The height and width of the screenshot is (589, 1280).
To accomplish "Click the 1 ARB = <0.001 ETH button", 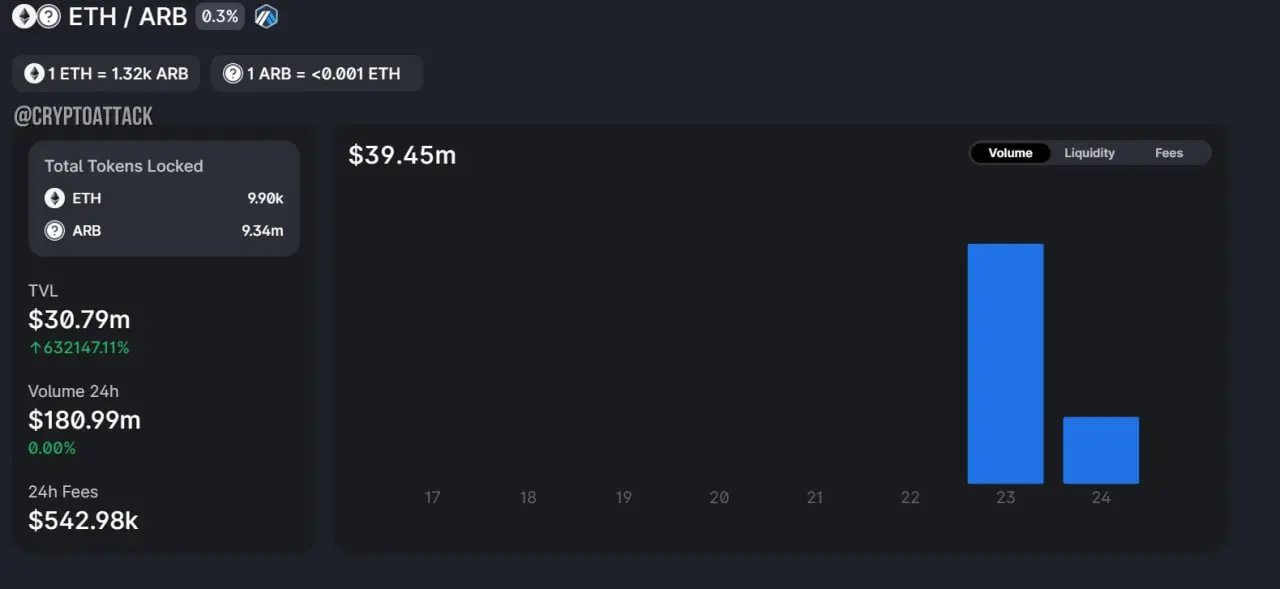I will [316, 74].
